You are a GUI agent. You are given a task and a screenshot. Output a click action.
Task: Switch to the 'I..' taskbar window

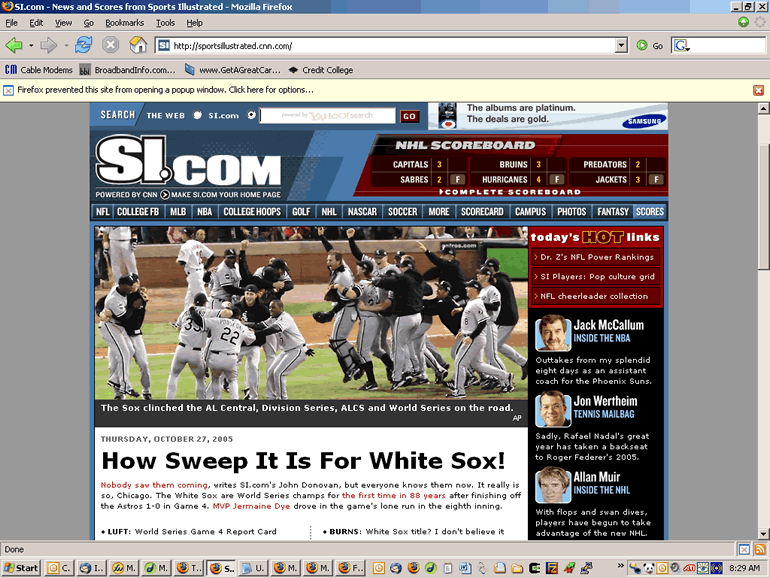coord(92,568)
